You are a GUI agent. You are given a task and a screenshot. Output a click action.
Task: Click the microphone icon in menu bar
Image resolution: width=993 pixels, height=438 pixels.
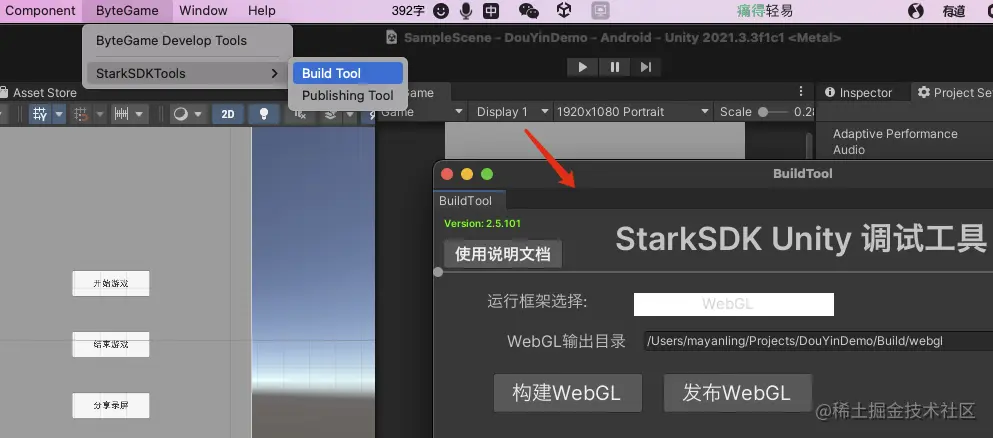point(466,11)
